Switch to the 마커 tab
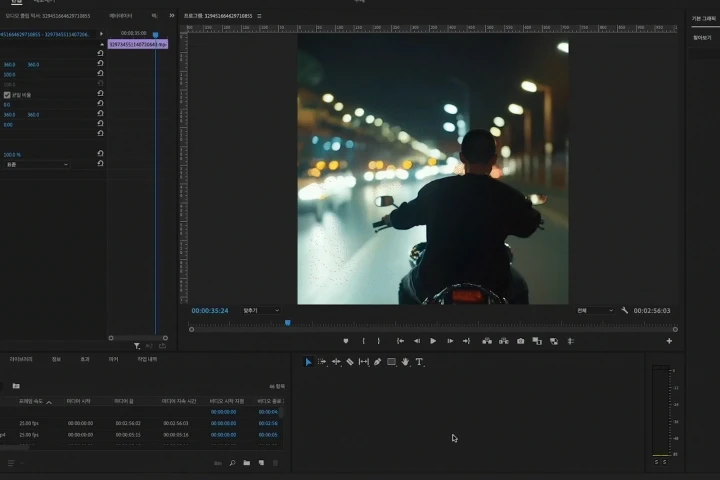The height and width of the screenshot is (480, 720). point(113,359)
